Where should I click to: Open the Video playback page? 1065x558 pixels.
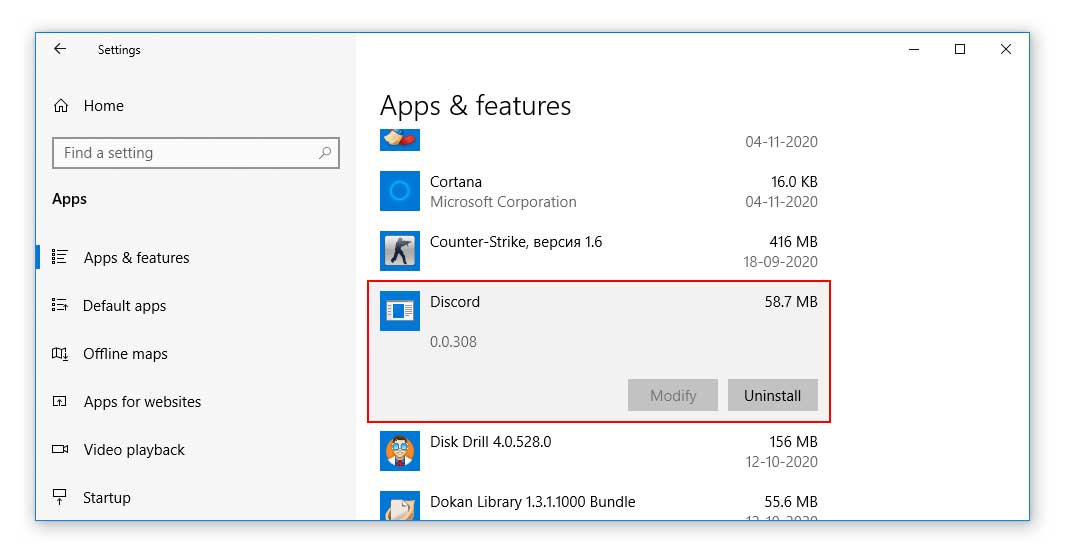click(x=134, y=450)
